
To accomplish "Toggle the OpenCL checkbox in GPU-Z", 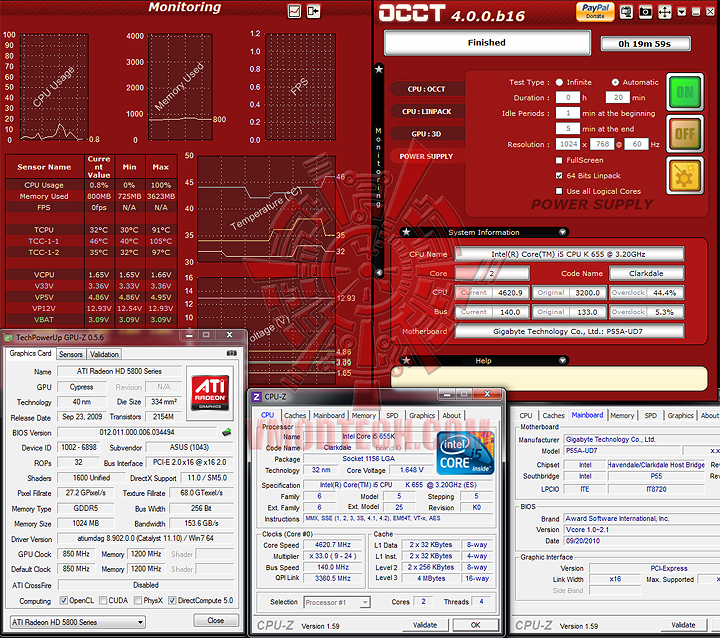I will coord(64,600).
